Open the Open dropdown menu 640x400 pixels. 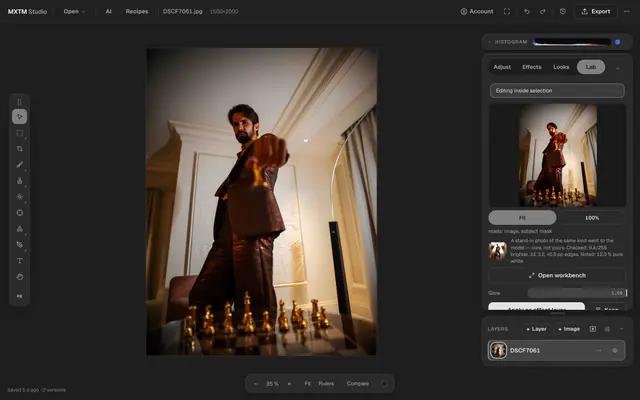[74, 11]
